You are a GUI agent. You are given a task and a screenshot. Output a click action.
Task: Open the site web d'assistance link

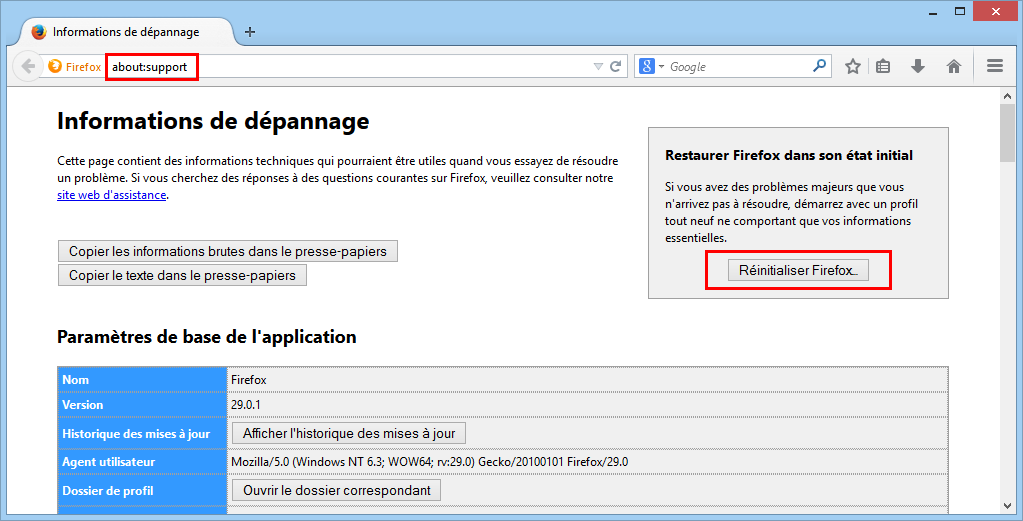tap(112, 195)
